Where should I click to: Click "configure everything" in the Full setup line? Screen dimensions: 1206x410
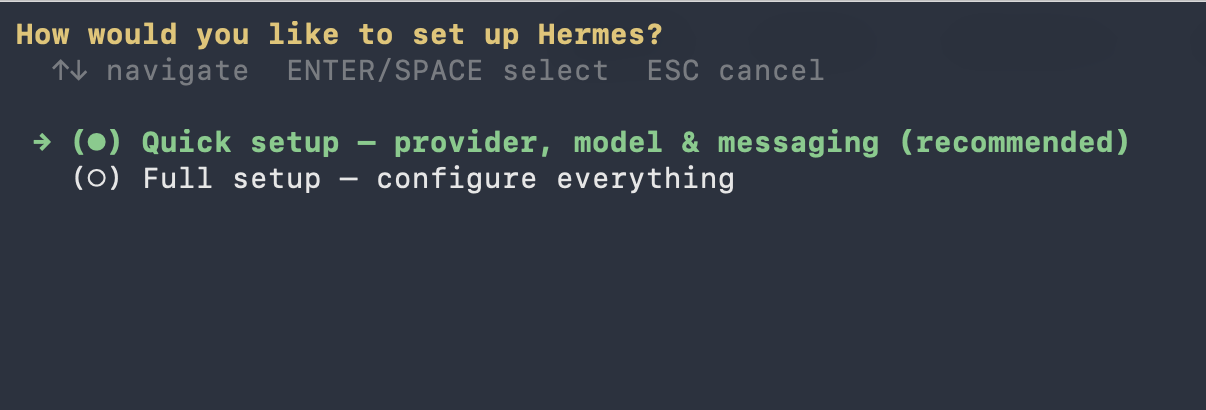(555, 180)
